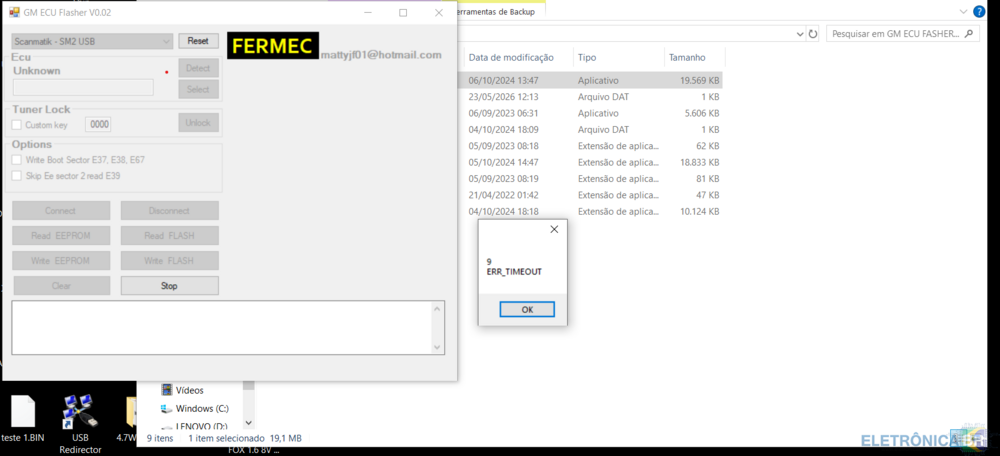Select the file row dated 05/09/2023 08:18
Image resolution: width=1000 pixels, height=456 pixels.
pyautogui.click(x=590, y=146)
